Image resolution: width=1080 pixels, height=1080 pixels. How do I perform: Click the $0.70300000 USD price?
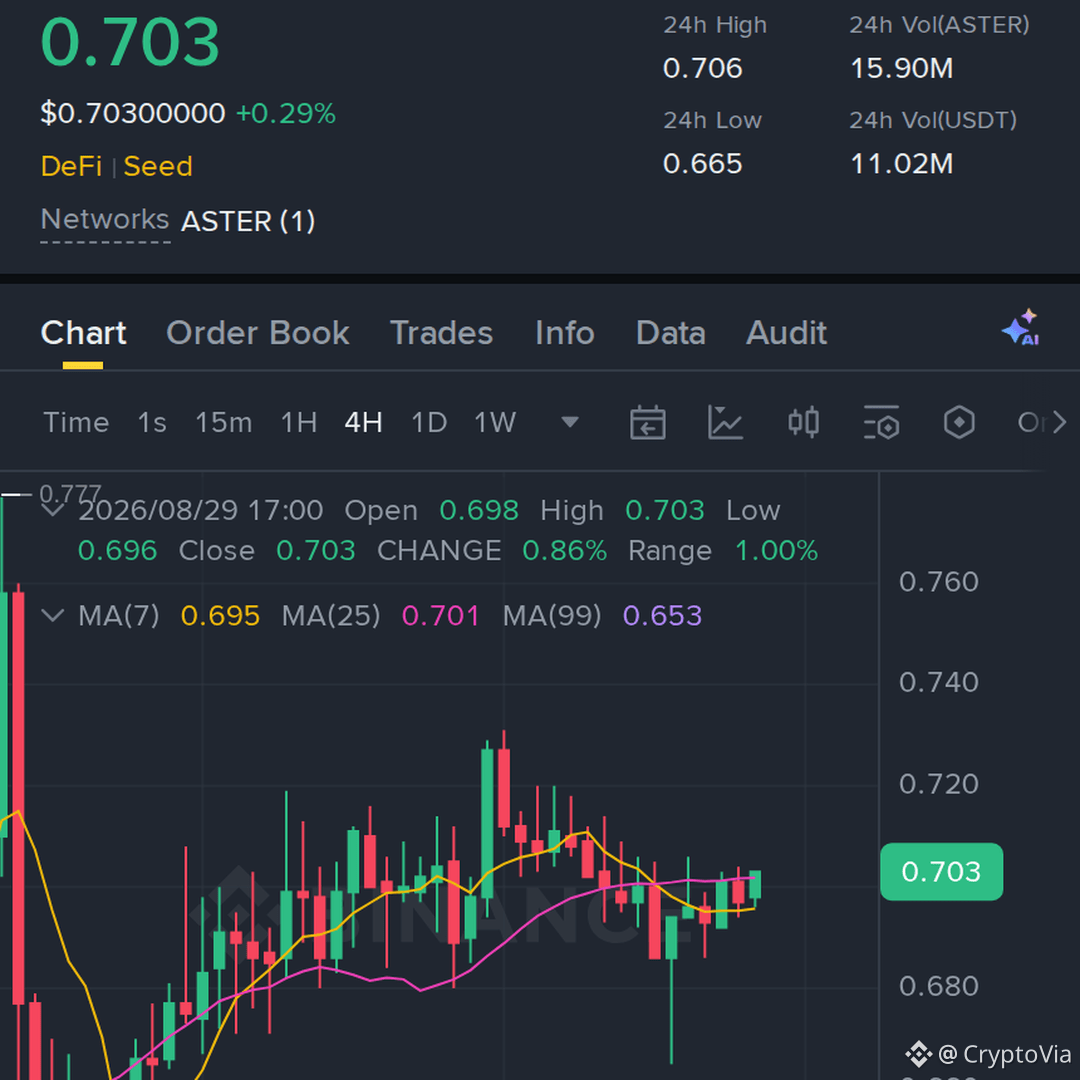[133, 113]
